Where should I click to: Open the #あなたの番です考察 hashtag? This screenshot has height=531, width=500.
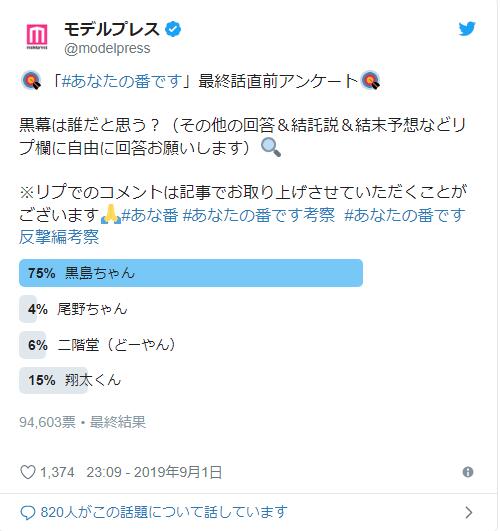point(259,215)
